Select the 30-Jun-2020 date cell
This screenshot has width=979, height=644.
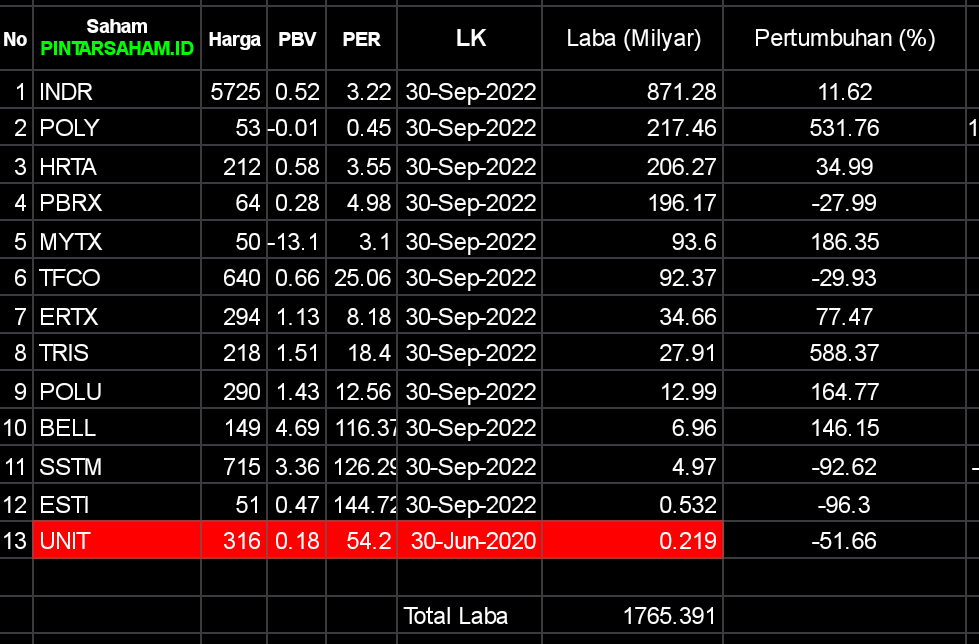click(x=469, y=541)
